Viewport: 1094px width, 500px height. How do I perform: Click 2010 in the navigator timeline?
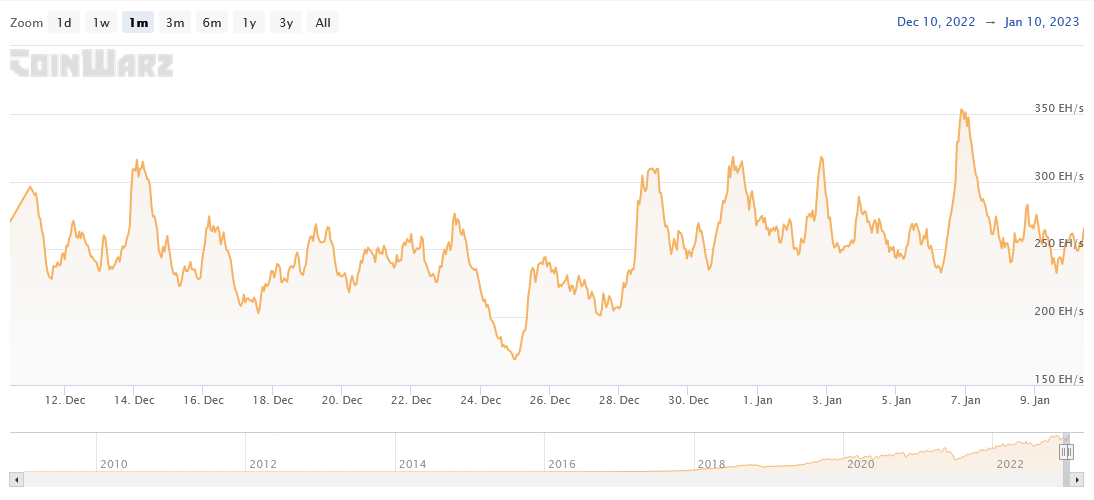pyautogui.click(x=114, y=464)
